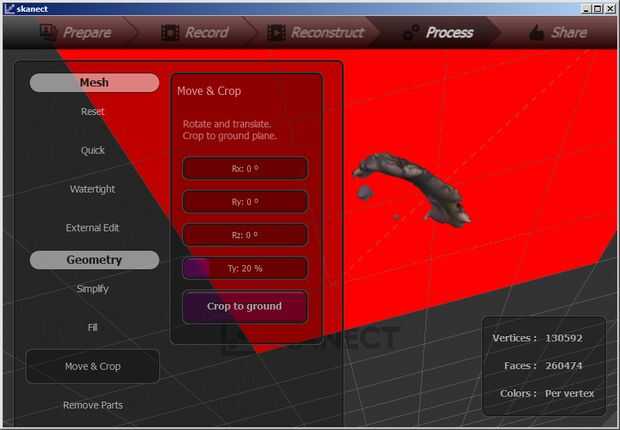Click the Faces count 260474
The width and height of the screenshot is (620, 430).
563,366
